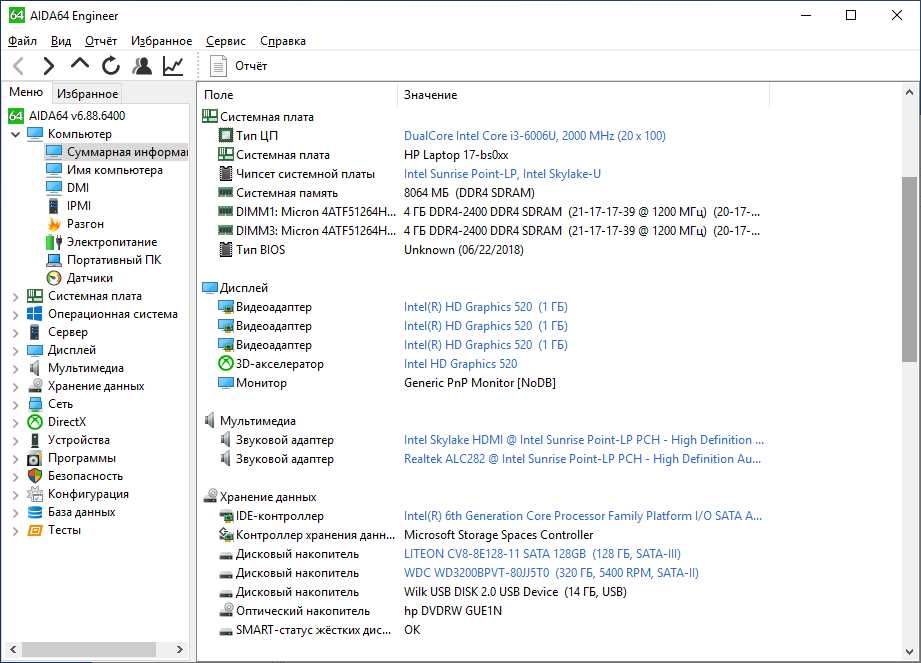Switch to the Меню tab
Image resolution: width=921 pixels, height=663 pixels.
[x=26, y=92]
